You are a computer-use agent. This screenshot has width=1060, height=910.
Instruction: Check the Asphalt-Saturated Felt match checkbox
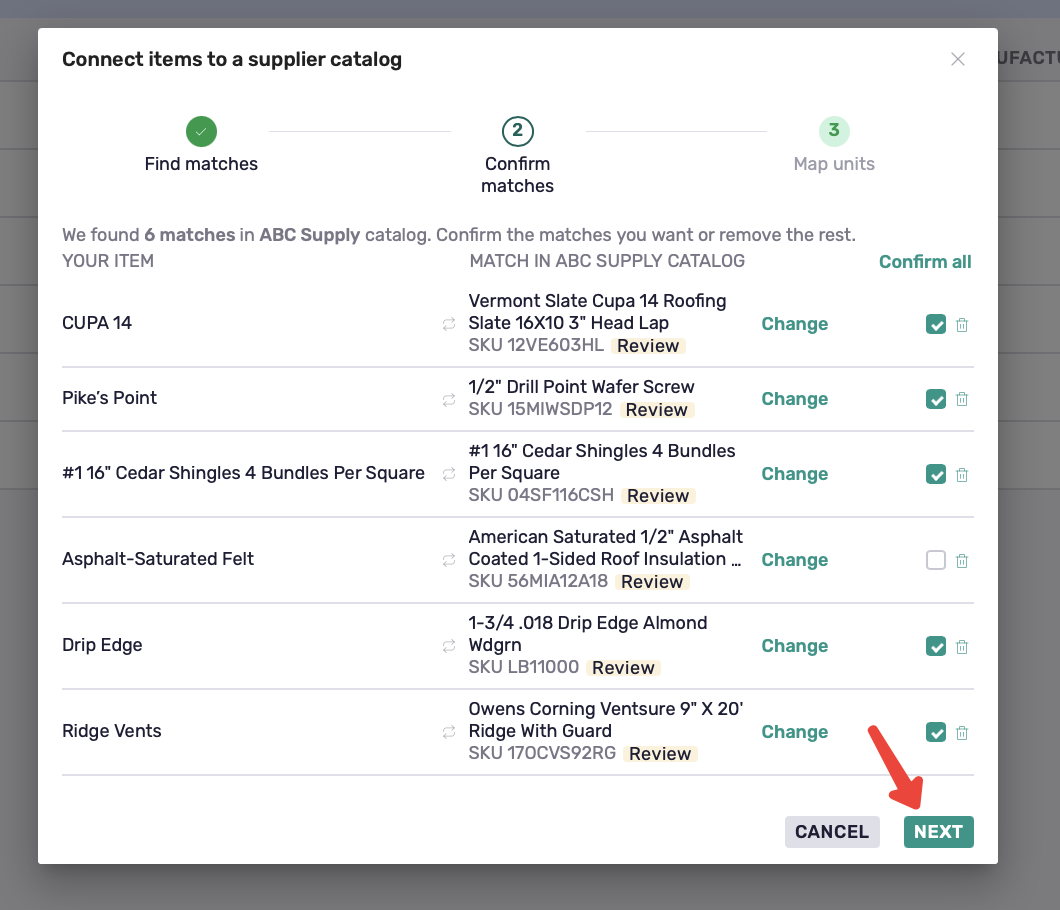pyautogui.click(x=936, y=560)
